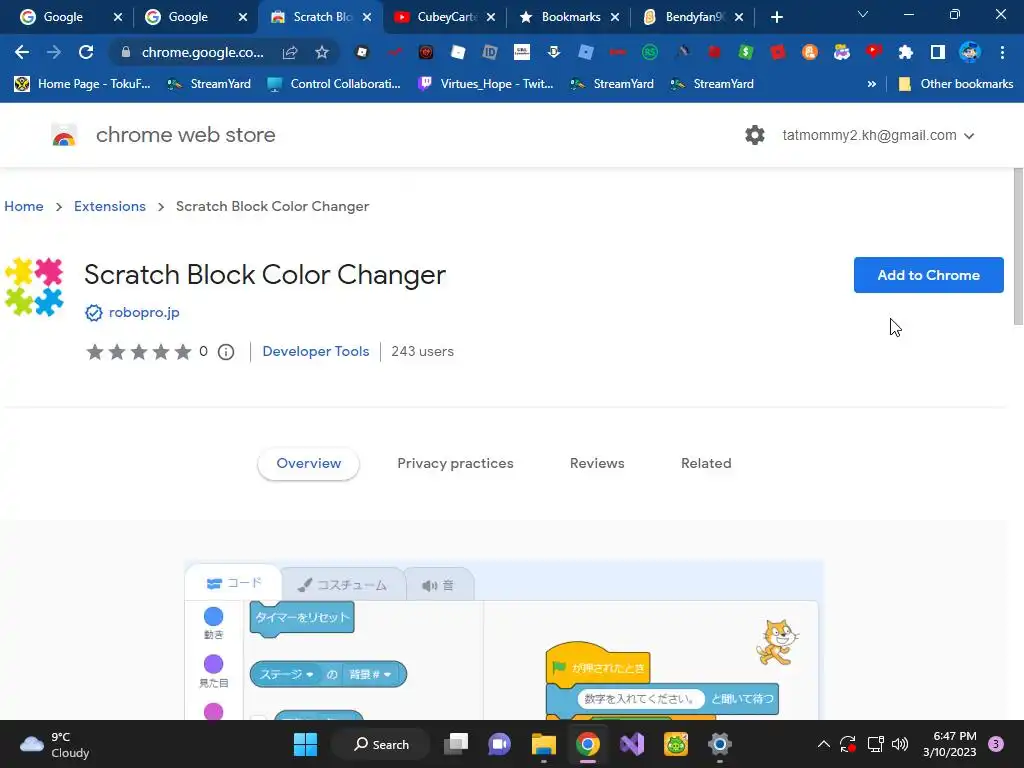Open Visual Studio from the taskbar
This screenshot has height=768, width=1024.
coord(632,744)
